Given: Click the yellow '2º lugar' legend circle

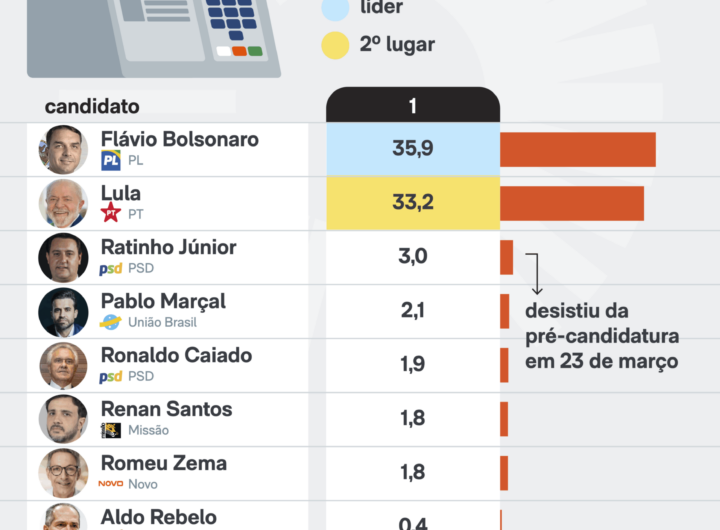Looking at the screenshot, I should [336, 45].
